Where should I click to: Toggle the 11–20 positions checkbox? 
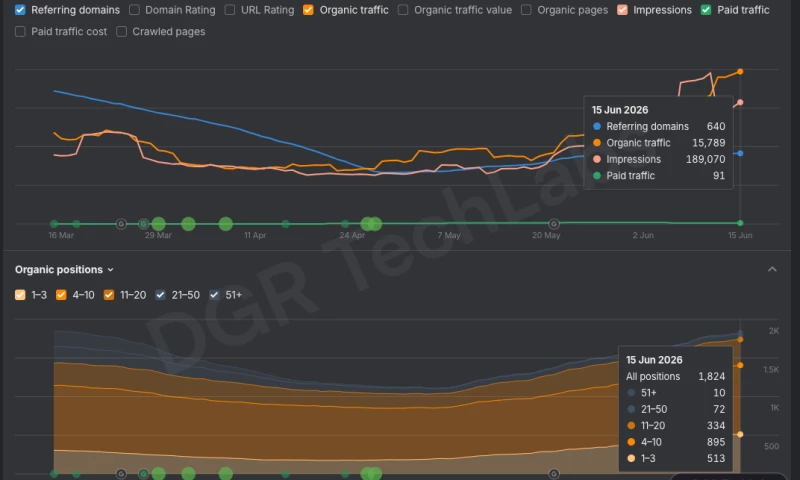[x=109, y=295]
